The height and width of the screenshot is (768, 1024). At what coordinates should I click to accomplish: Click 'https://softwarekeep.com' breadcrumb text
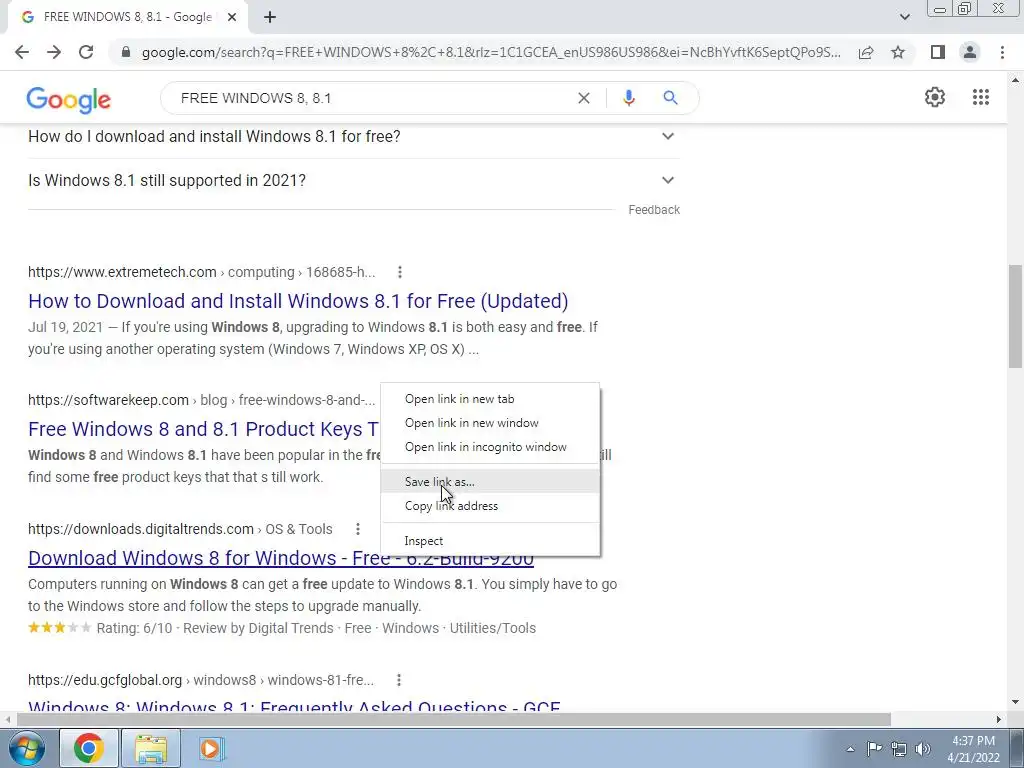click(x=108, y=400)
